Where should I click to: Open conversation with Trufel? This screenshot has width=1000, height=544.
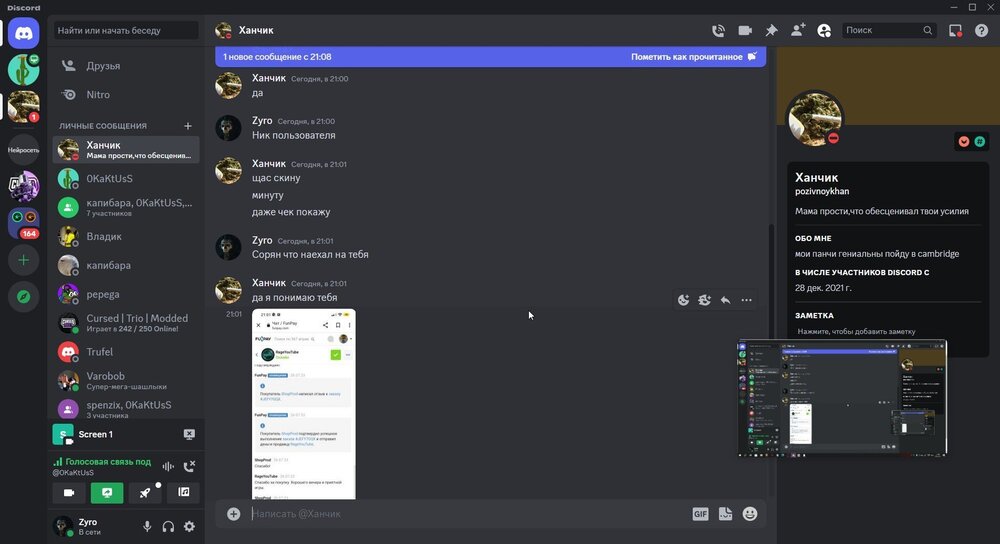pyautogui.click(x=126, y=352)
